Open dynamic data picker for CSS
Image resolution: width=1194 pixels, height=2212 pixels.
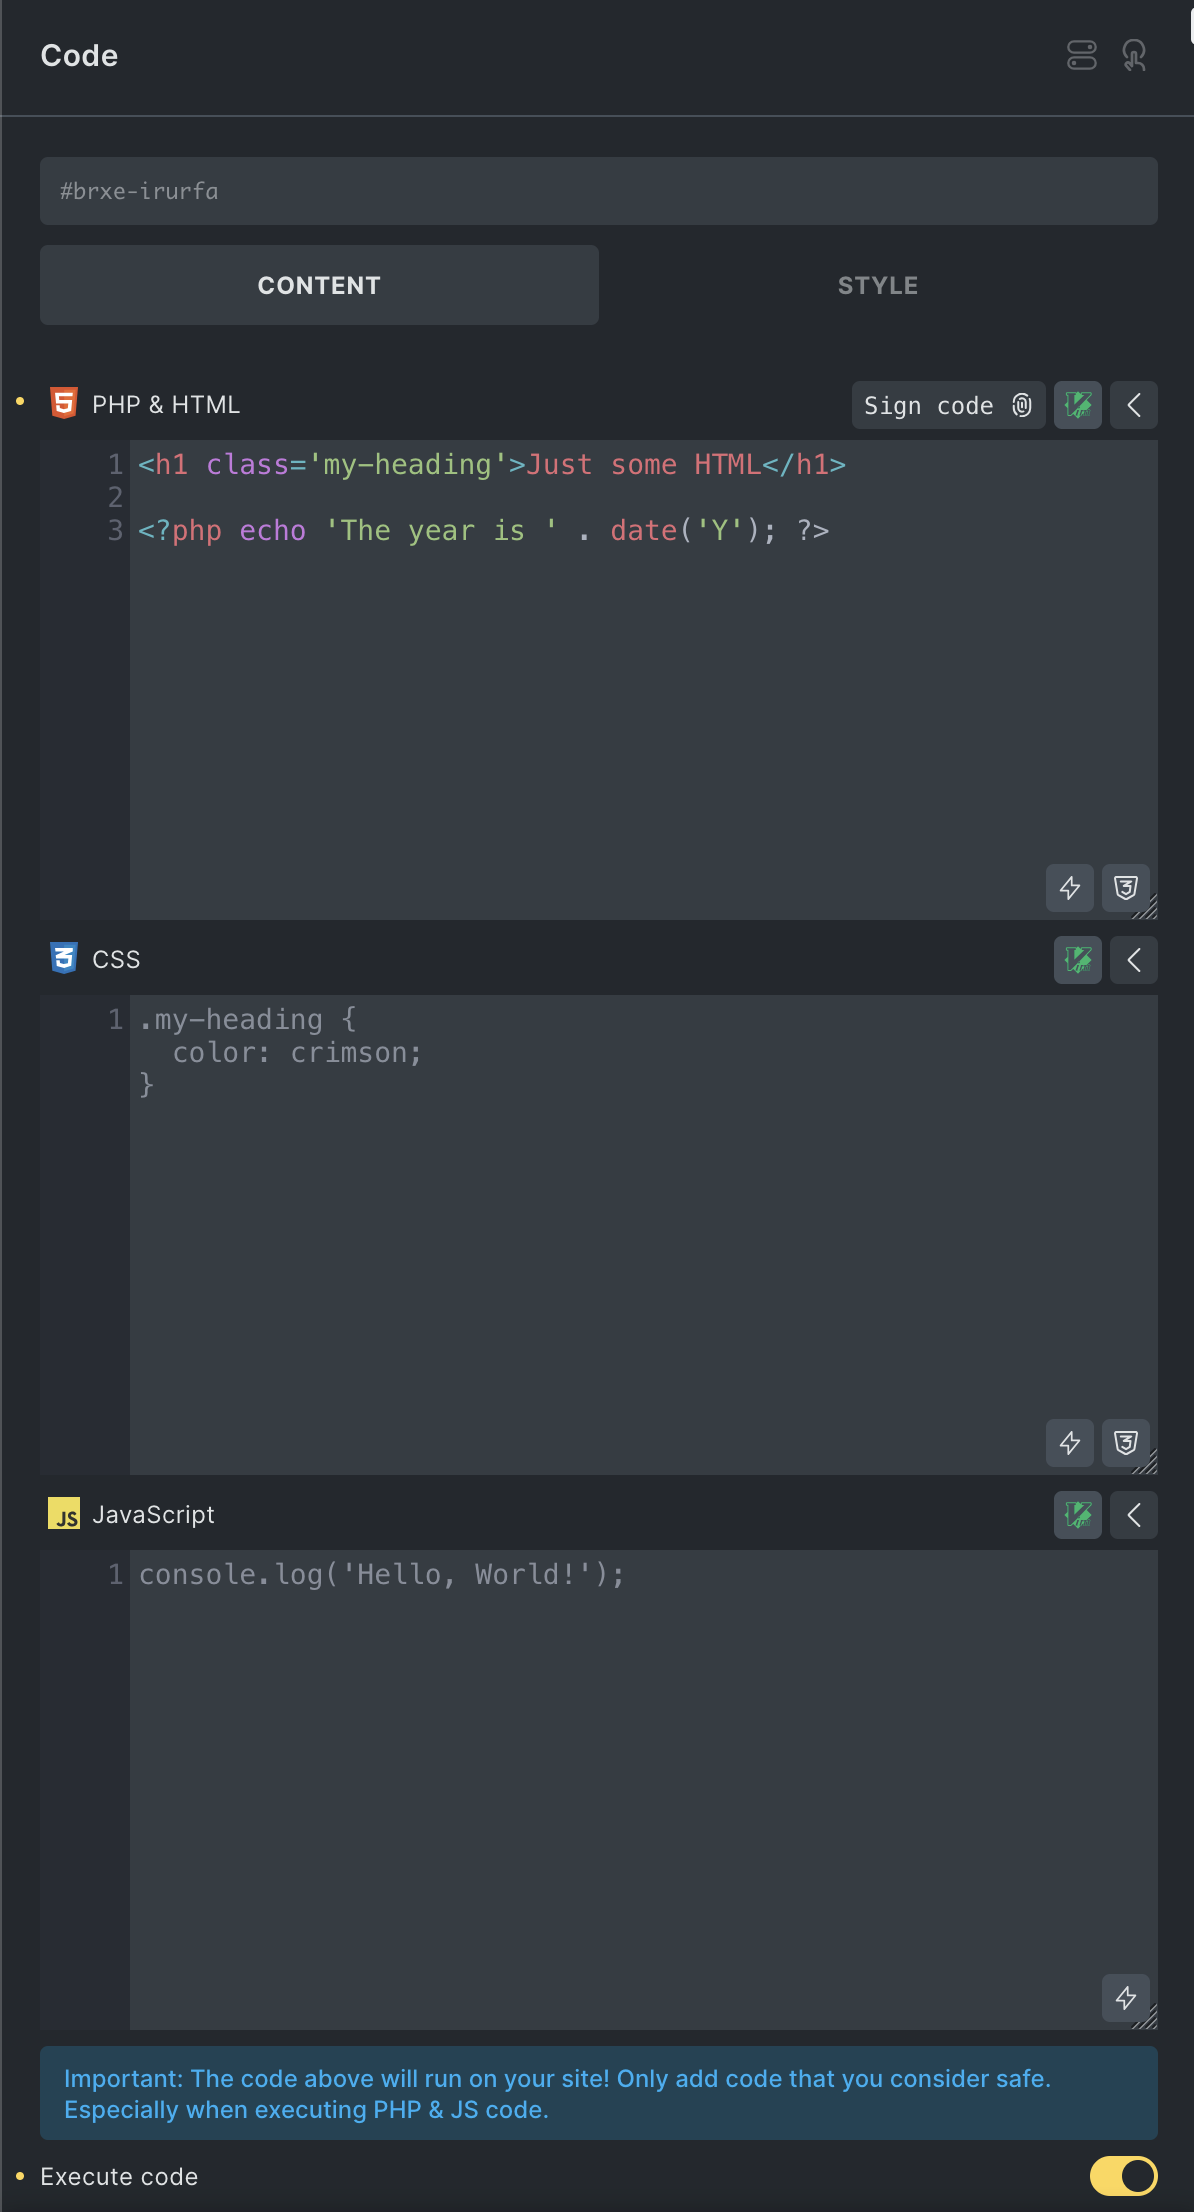click(x=1077, y=960)
